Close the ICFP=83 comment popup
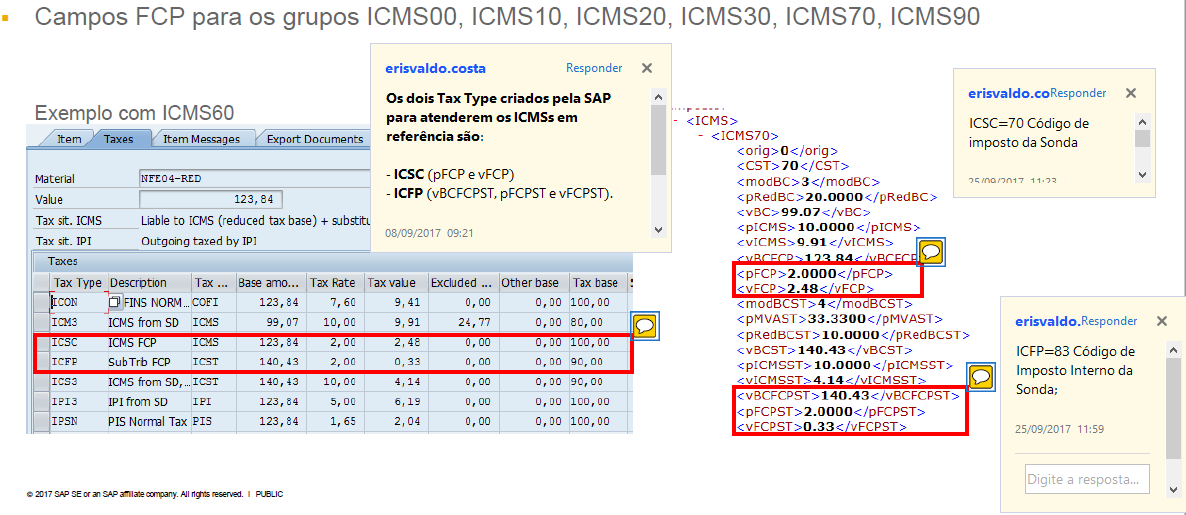The image size is (1186, 515). 1161,321
